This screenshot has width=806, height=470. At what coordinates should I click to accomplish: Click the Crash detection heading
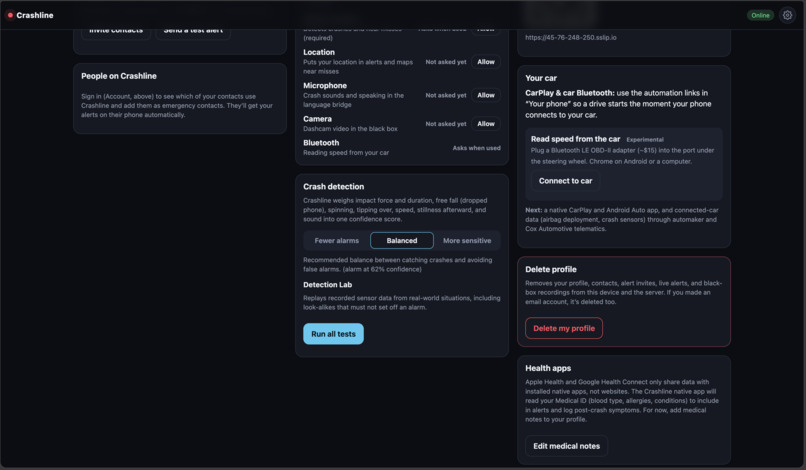coord(334,186)
